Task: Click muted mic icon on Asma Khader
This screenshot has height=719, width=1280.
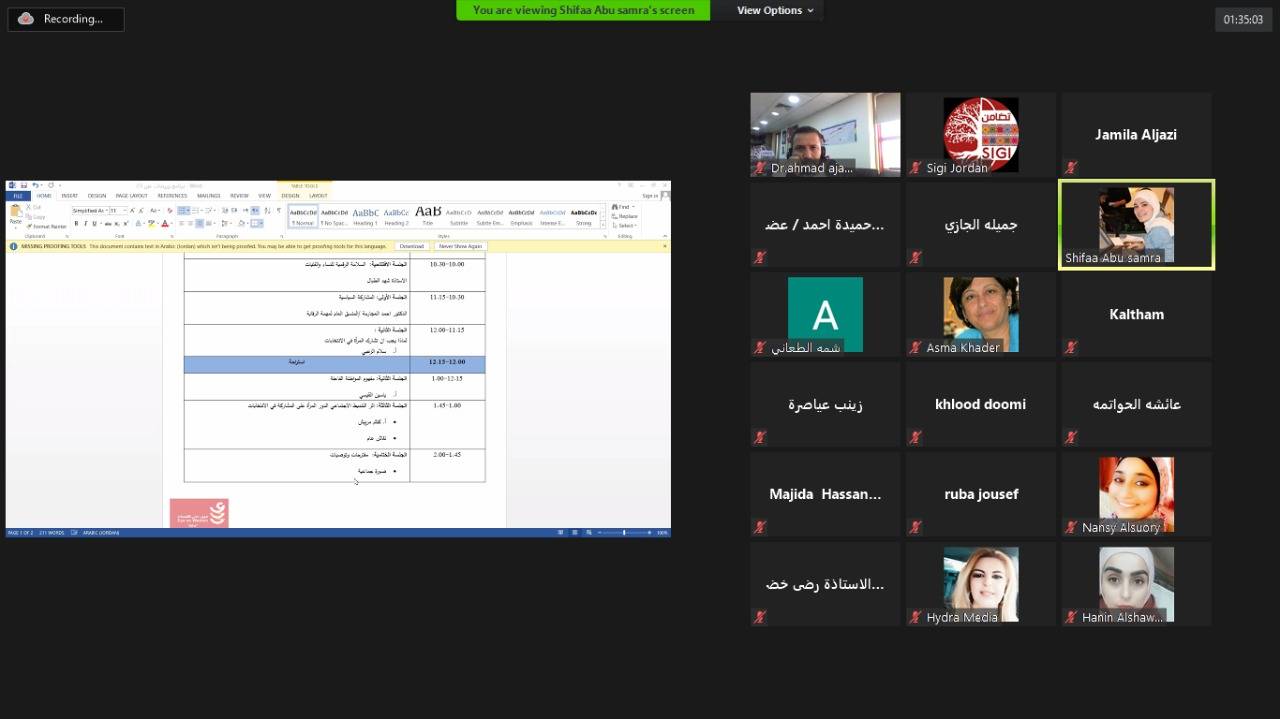Action: pyautogui.click(x=915, y=348)
